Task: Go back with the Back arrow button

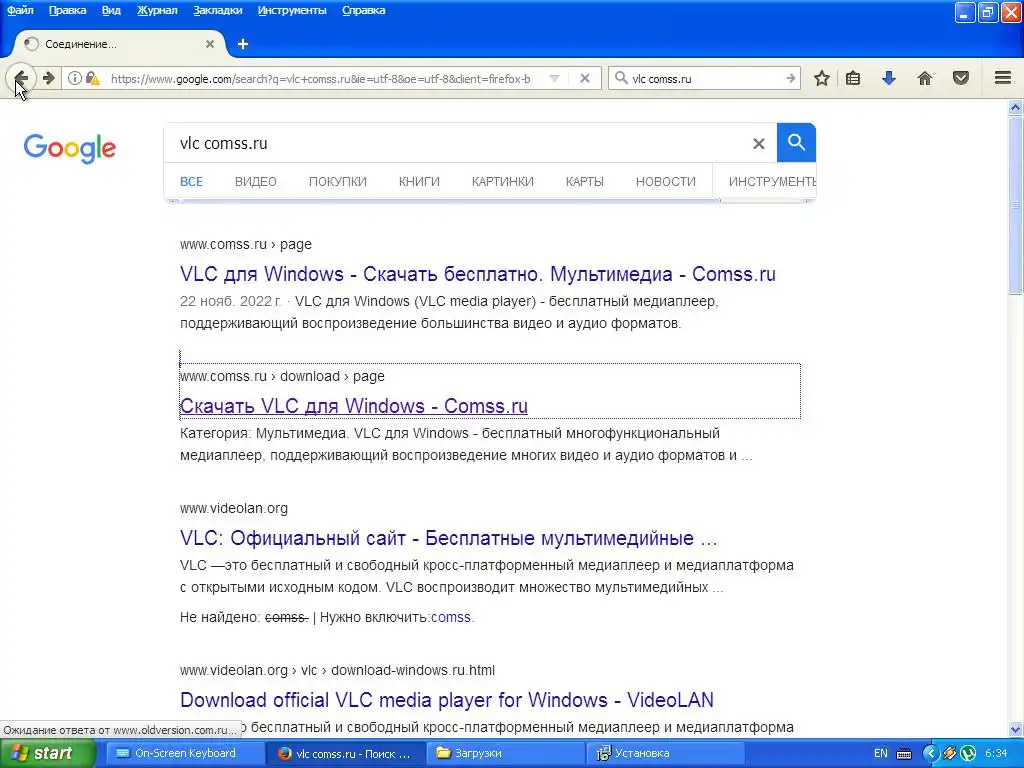Action: pyautogui.click(x=21, y=78)
